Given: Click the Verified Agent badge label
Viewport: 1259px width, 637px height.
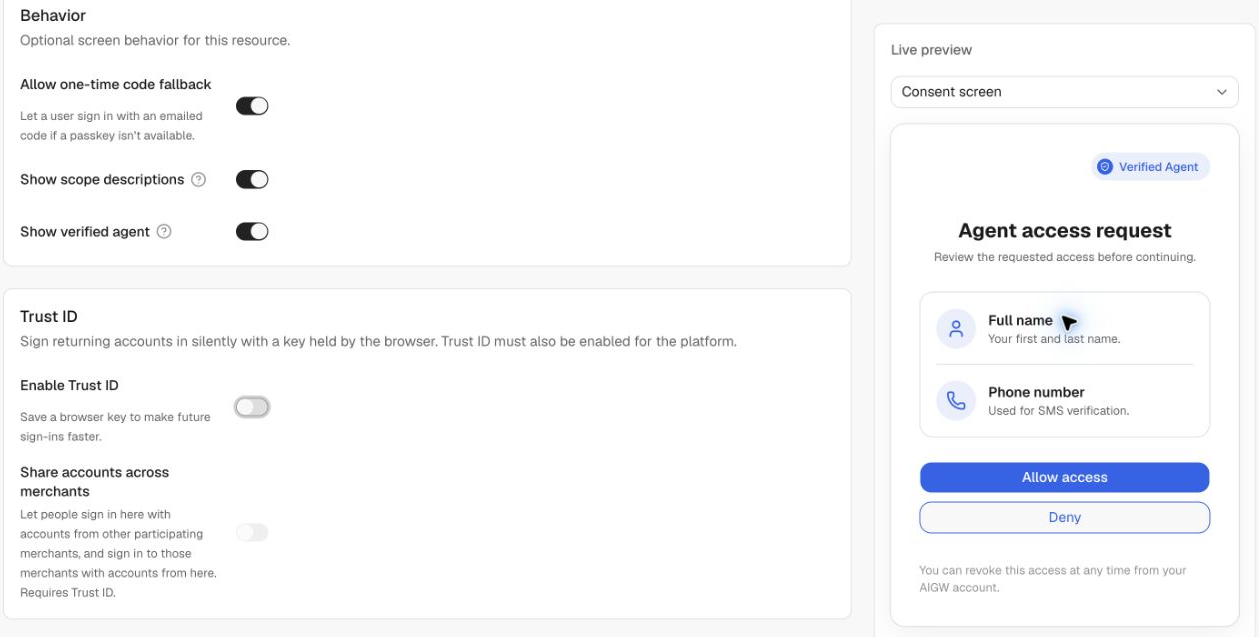Looking at the screenshot, I should (x=1158, y=167).
